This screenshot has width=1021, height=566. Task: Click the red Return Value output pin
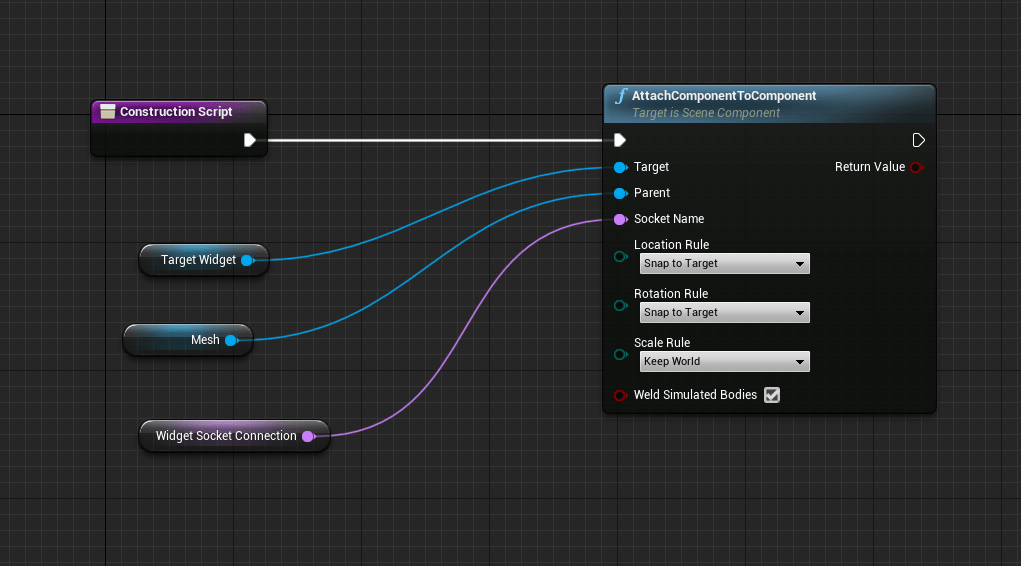point(916,167)
